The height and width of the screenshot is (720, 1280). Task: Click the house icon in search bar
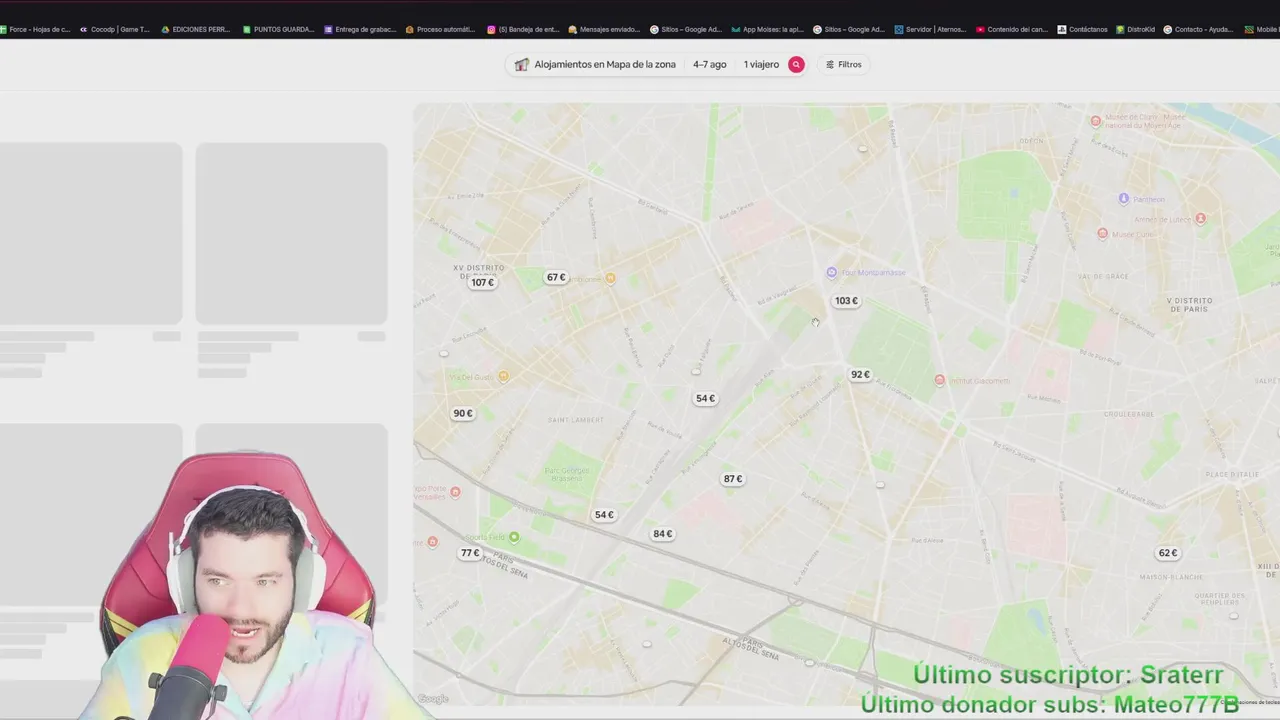[521, 64]
